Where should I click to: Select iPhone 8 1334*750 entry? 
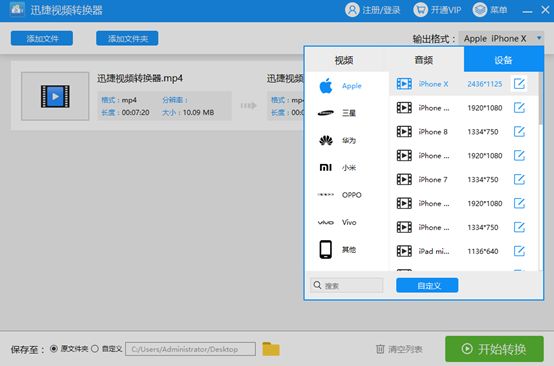[x=464, y=132]
